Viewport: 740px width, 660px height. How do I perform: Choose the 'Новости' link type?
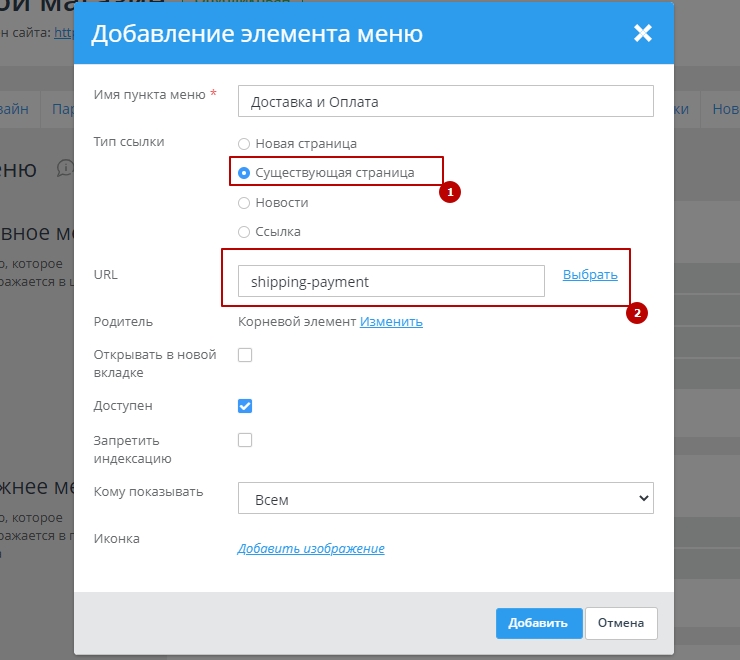click(244, 203)
